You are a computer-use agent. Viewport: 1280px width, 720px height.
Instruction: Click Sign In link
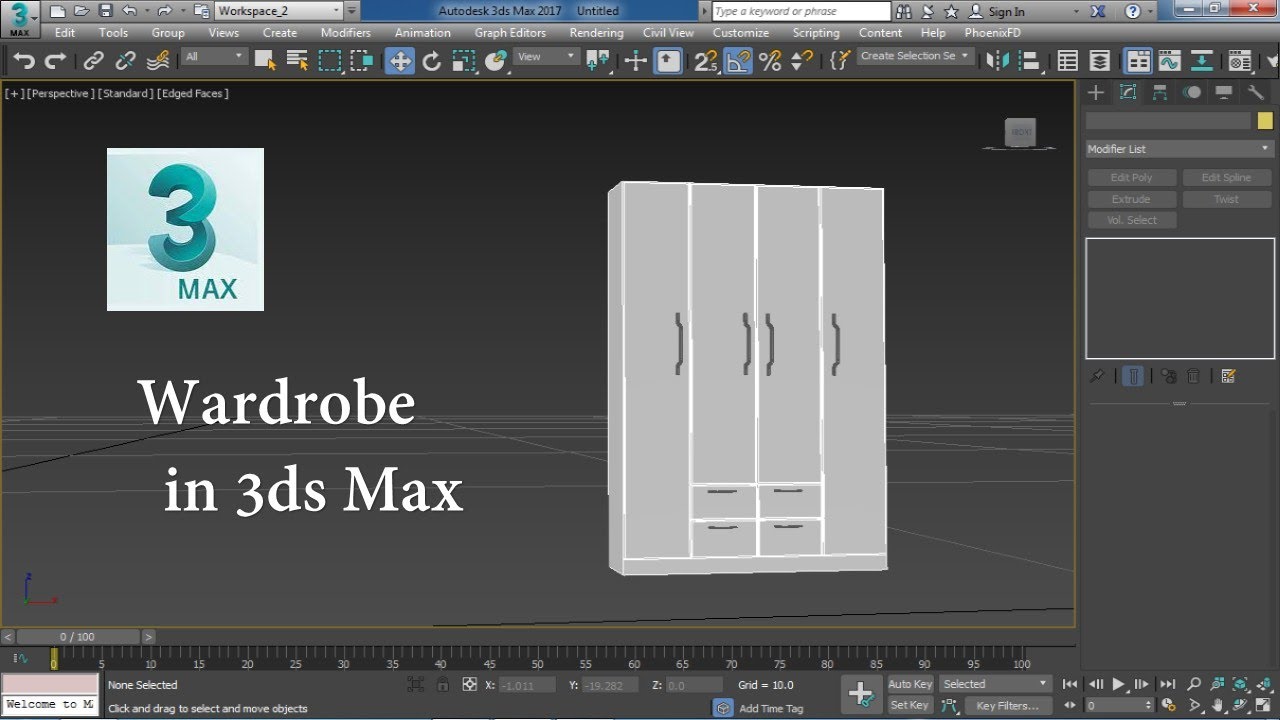1006,11
